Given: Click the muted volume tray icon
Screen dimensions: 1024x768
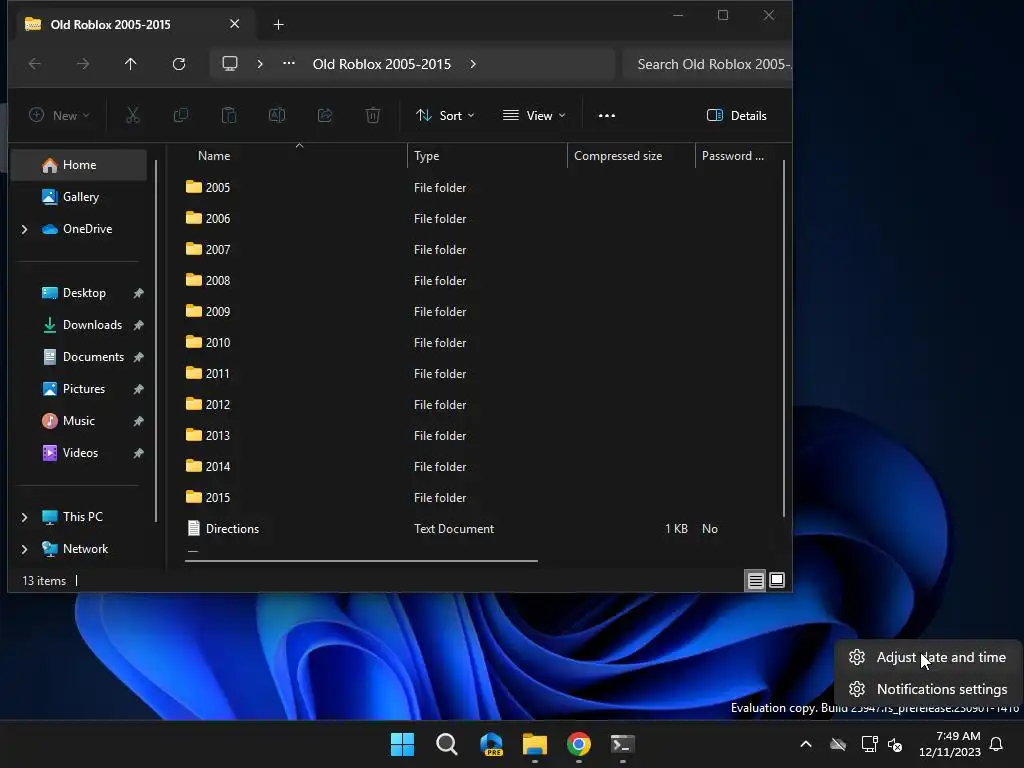Looking at the screenshot, I should click(x=895, y=744).
